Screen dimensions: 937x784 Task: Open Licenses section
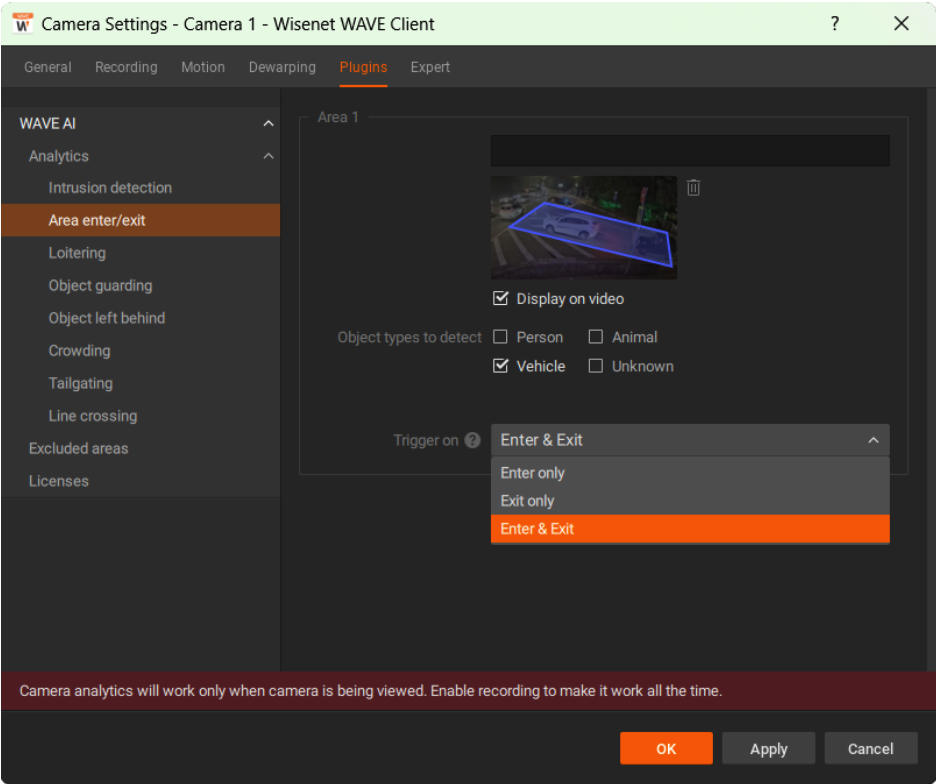pos(140,480)
